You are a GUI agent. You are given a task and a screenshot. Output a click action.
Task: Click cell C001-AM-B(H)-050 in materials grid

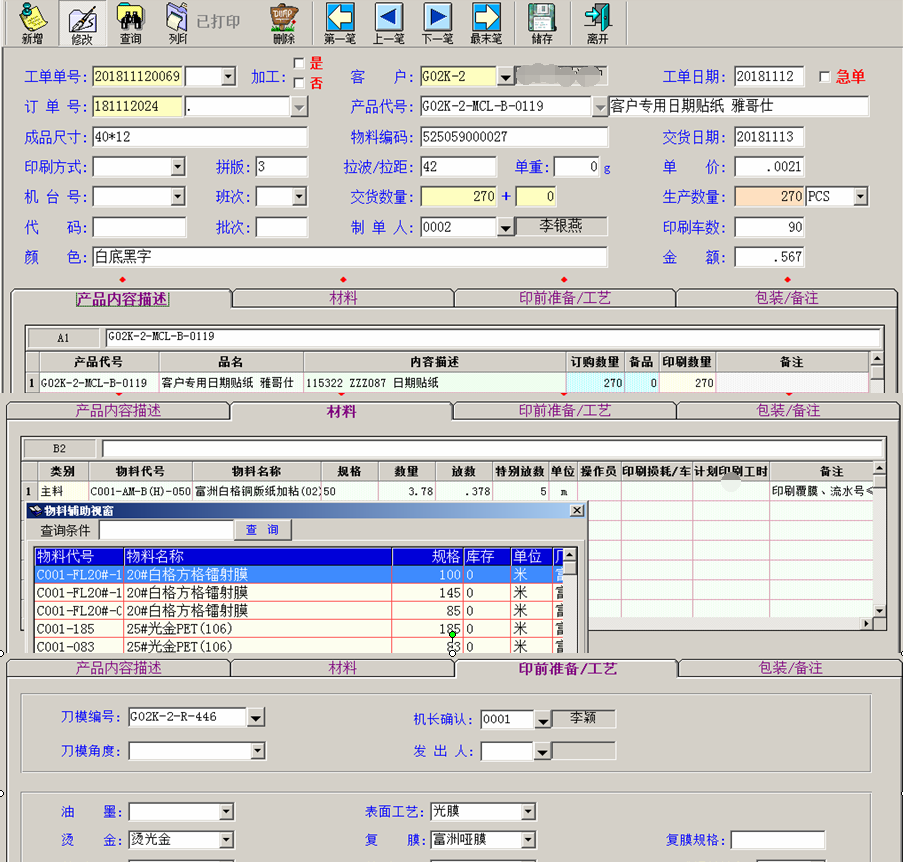(141, 491)
